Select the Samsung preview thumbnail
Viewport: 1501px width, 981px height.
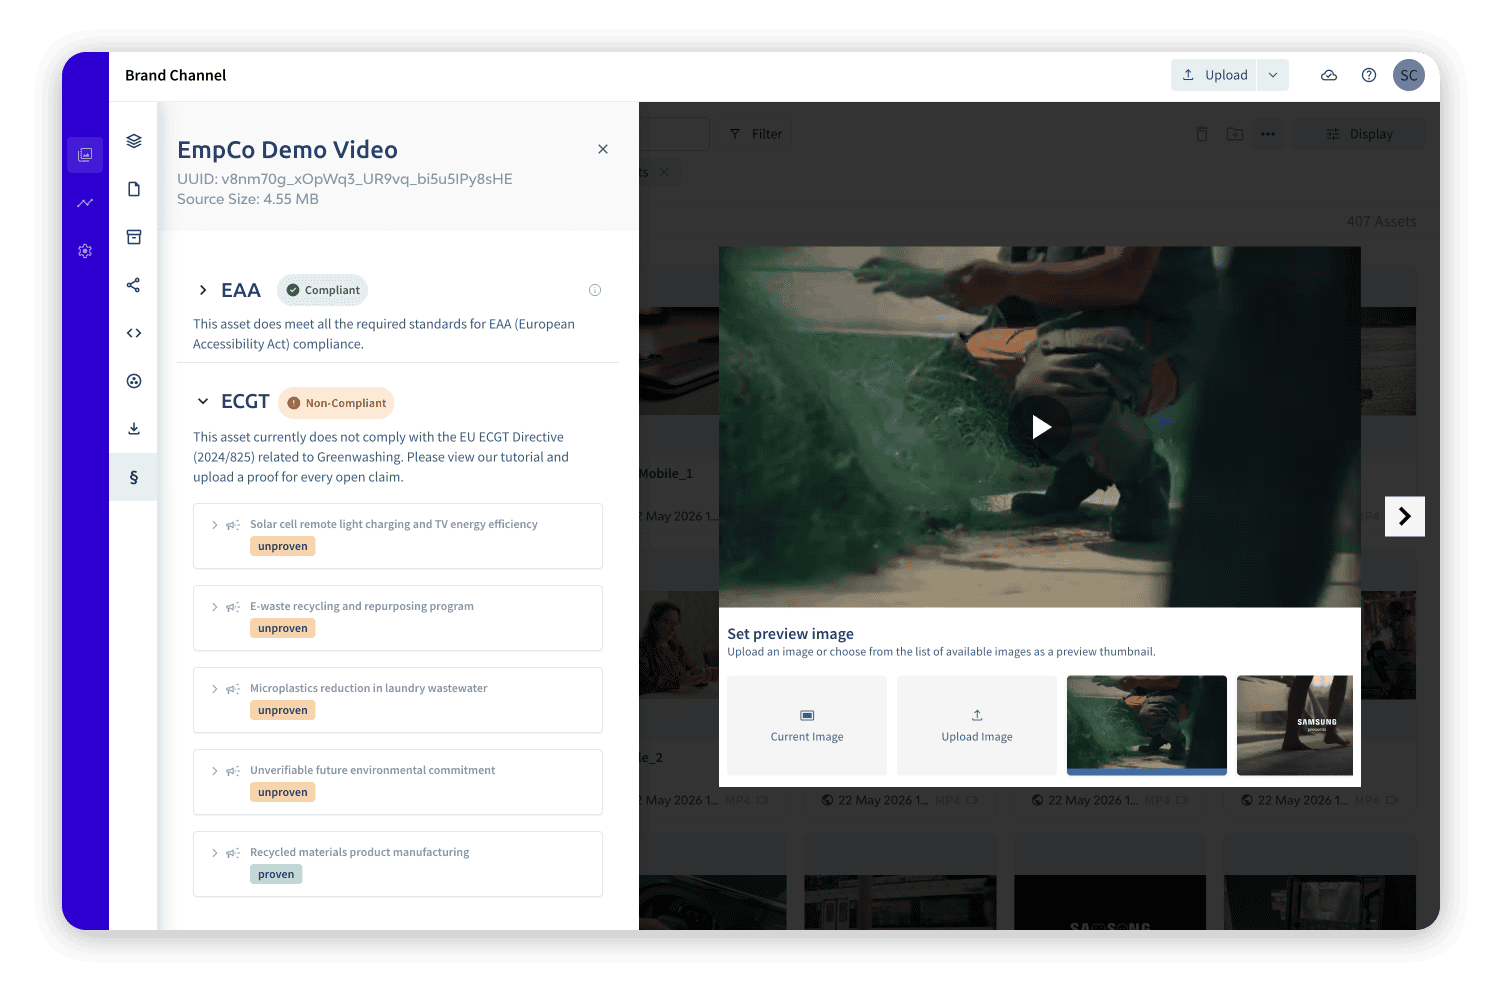1295,725
